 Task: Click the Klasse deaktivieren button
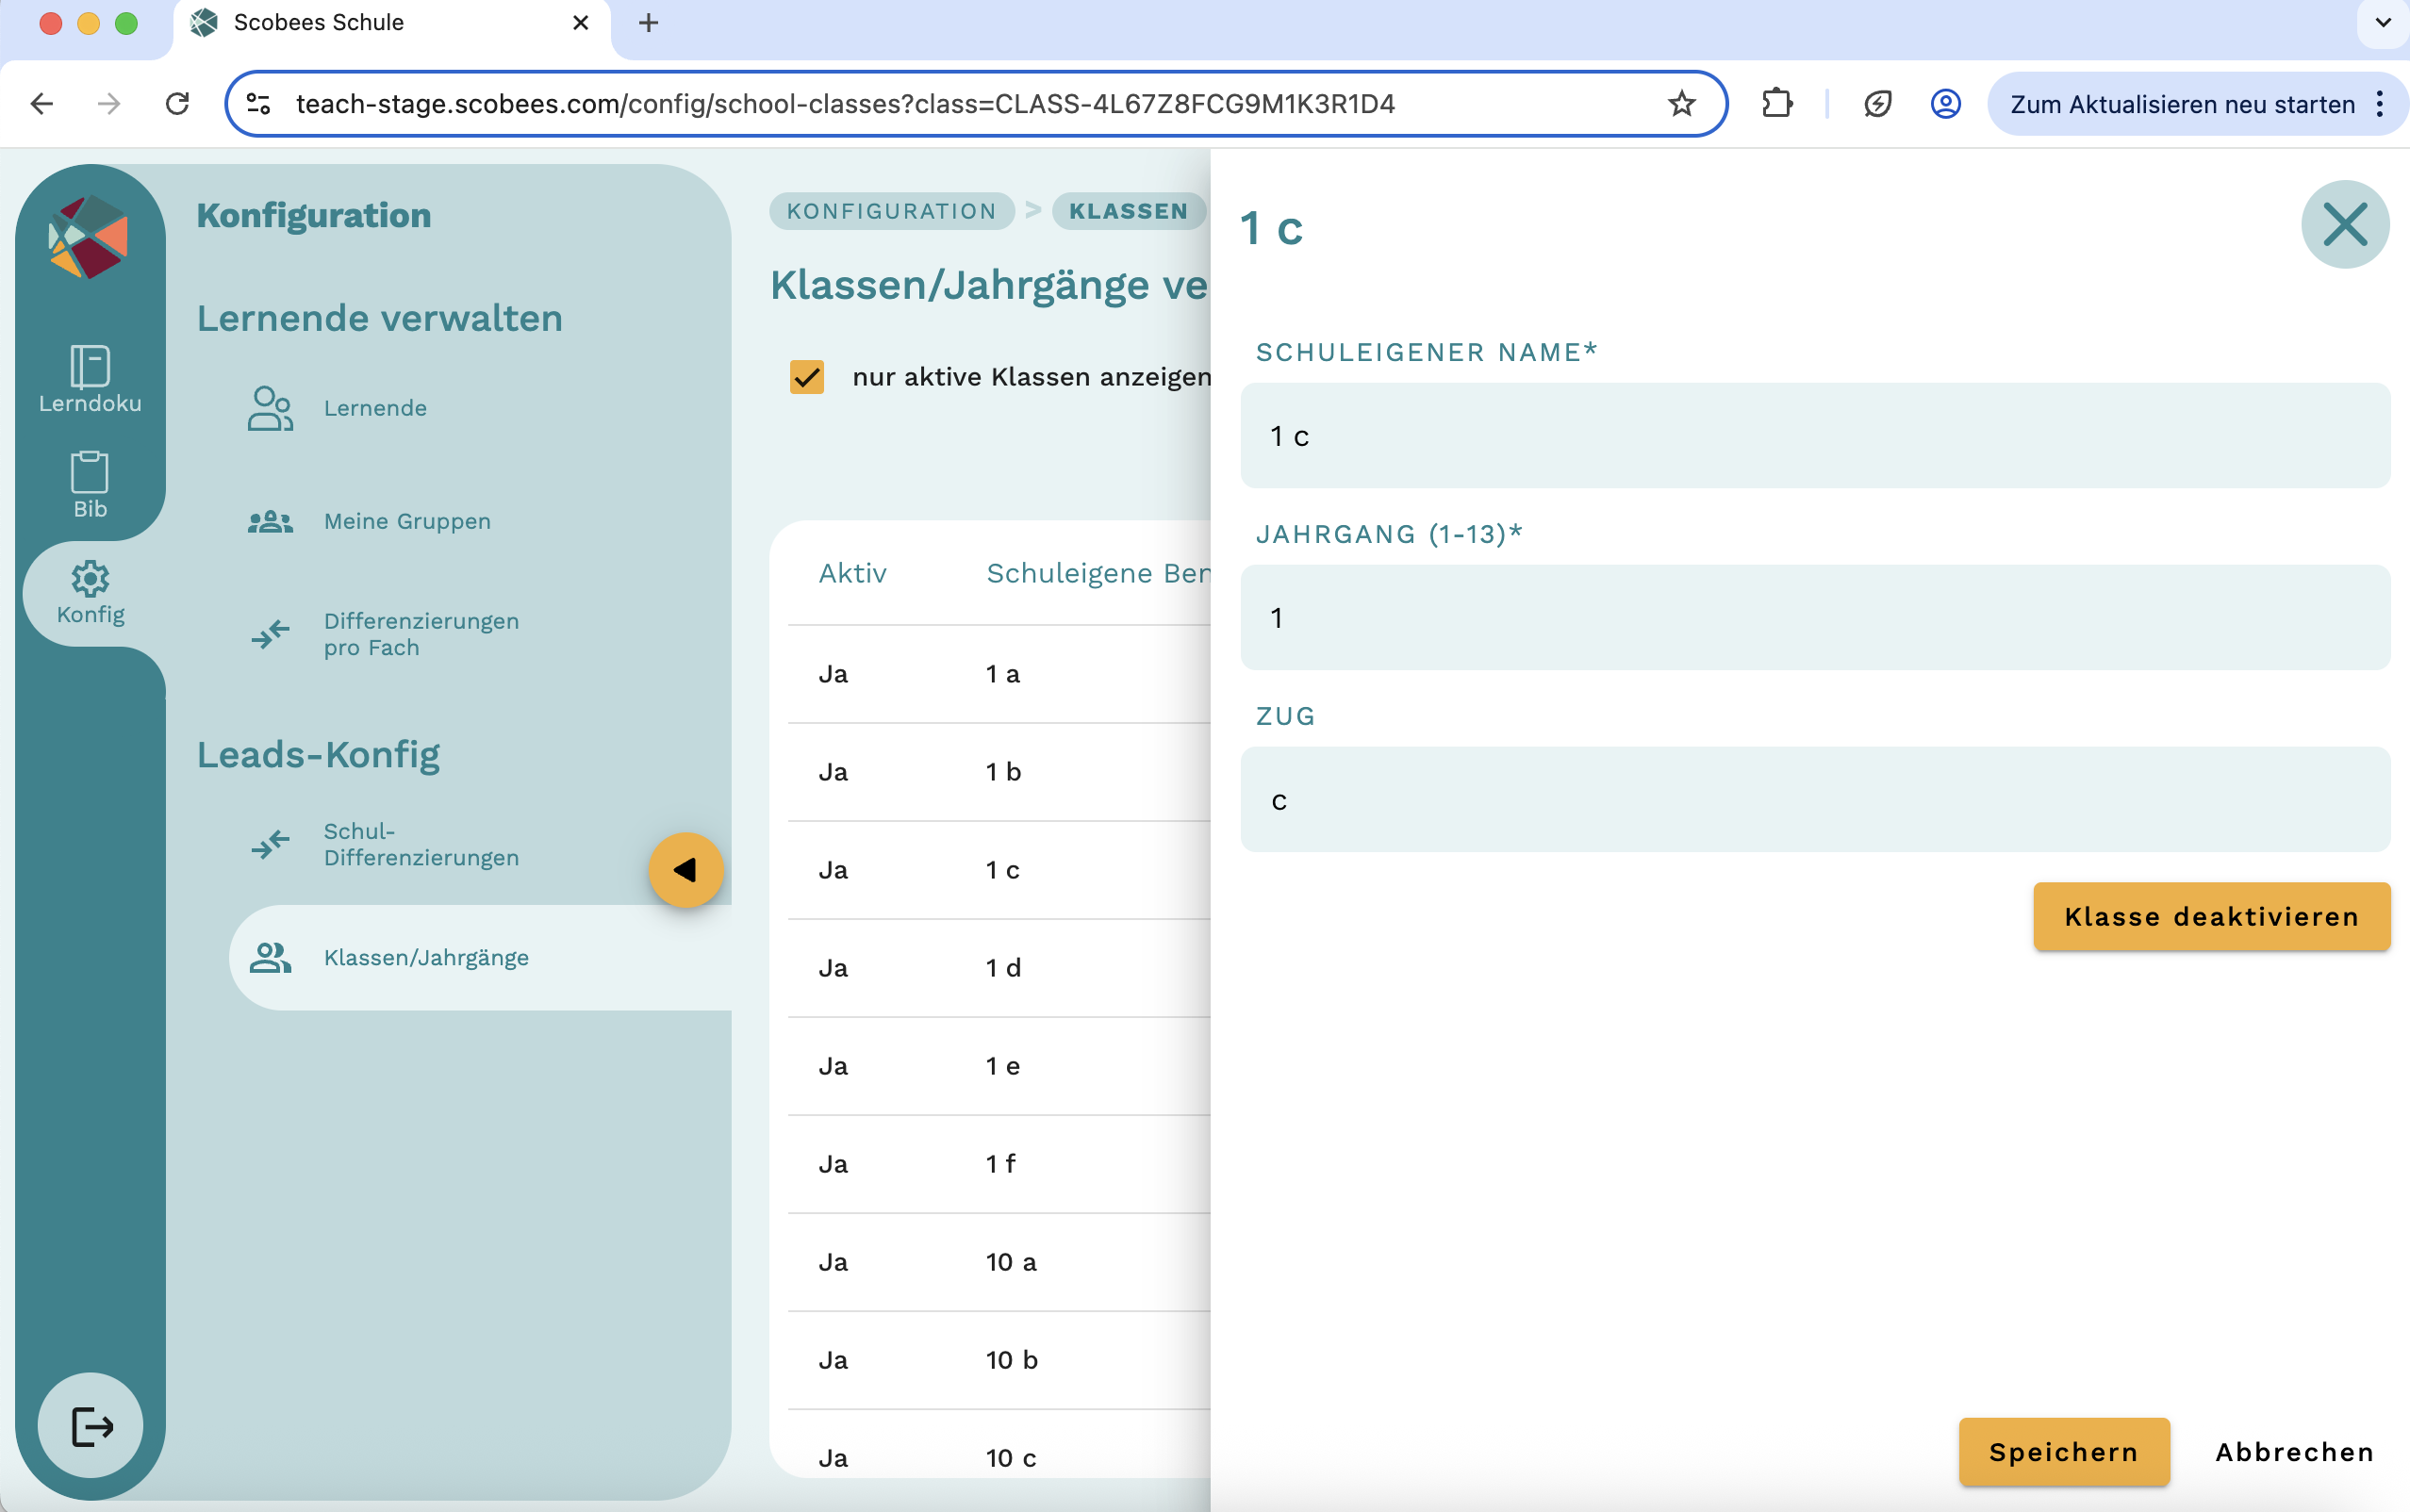[x=2211, y=916]
